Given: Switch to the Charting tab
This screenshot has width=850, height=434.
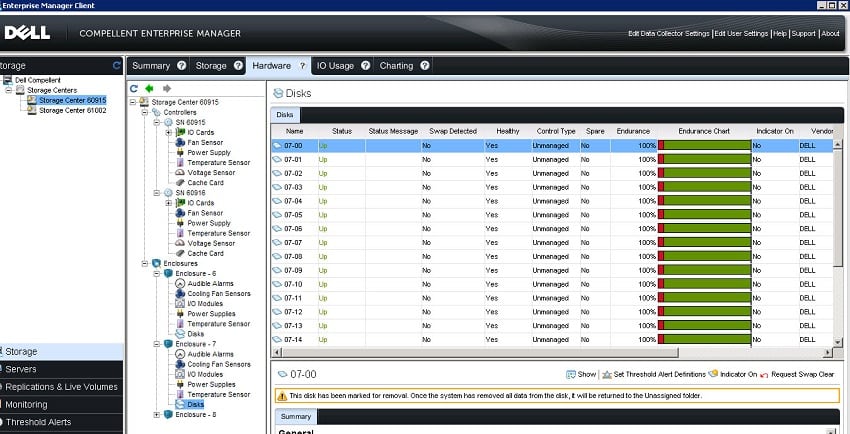Looking at the screenshot, I should click(x=396, y=66).
